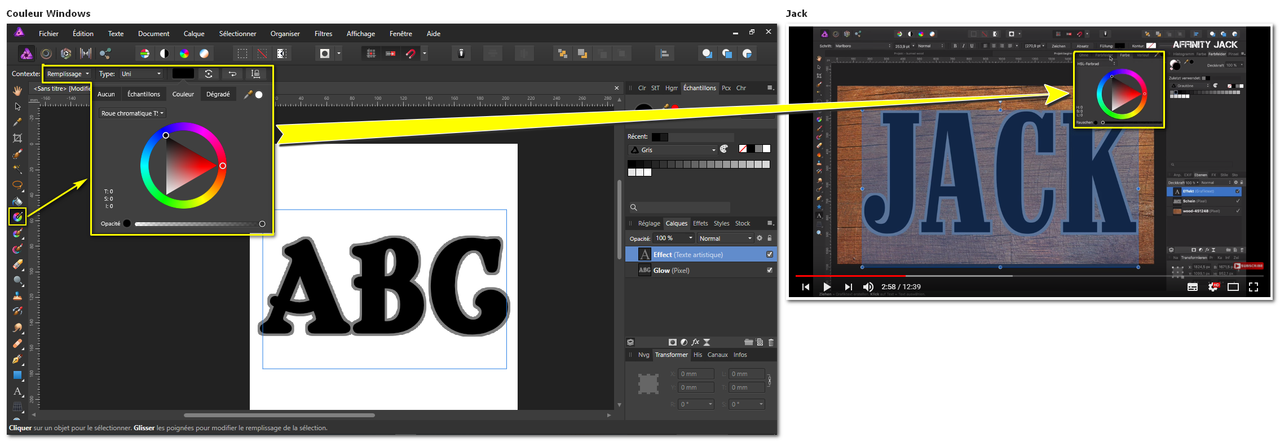This screenshot has width=1280, height=442.
Task: Open the Normal blend mode dropdown
Action: pos(725,239)
